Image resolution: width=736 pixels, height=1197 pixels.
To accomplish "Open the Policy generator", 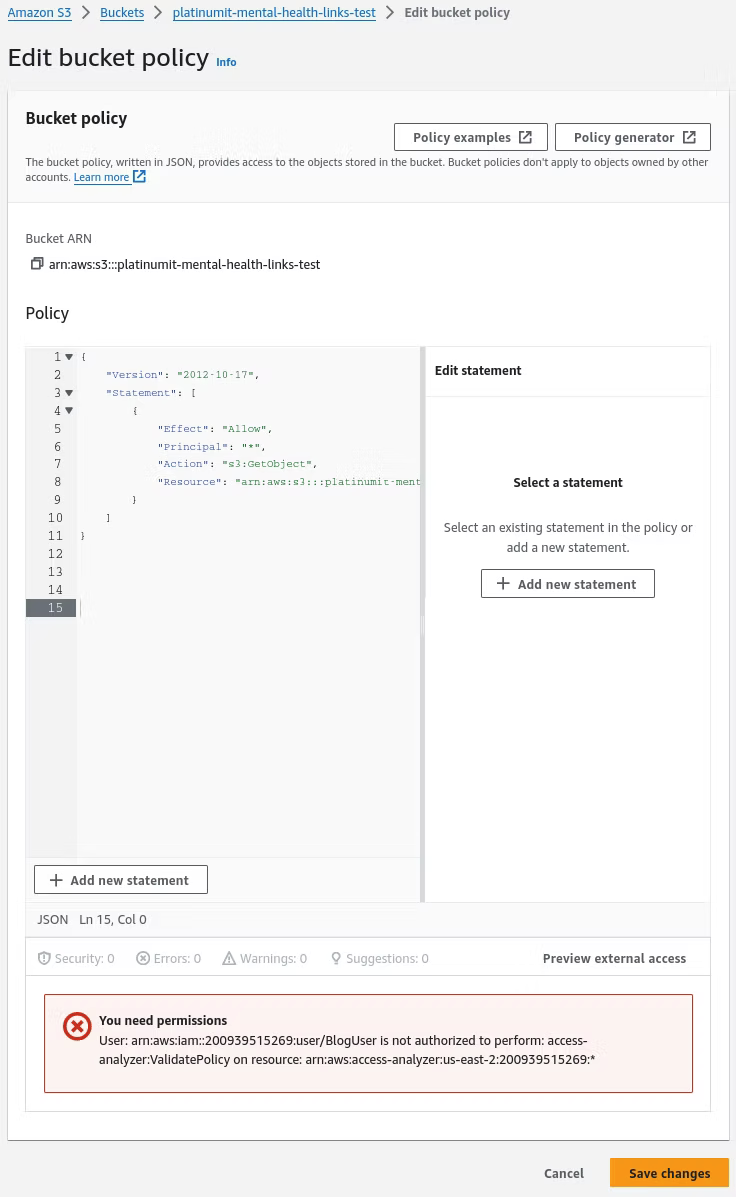I will [x=633, y=137].
